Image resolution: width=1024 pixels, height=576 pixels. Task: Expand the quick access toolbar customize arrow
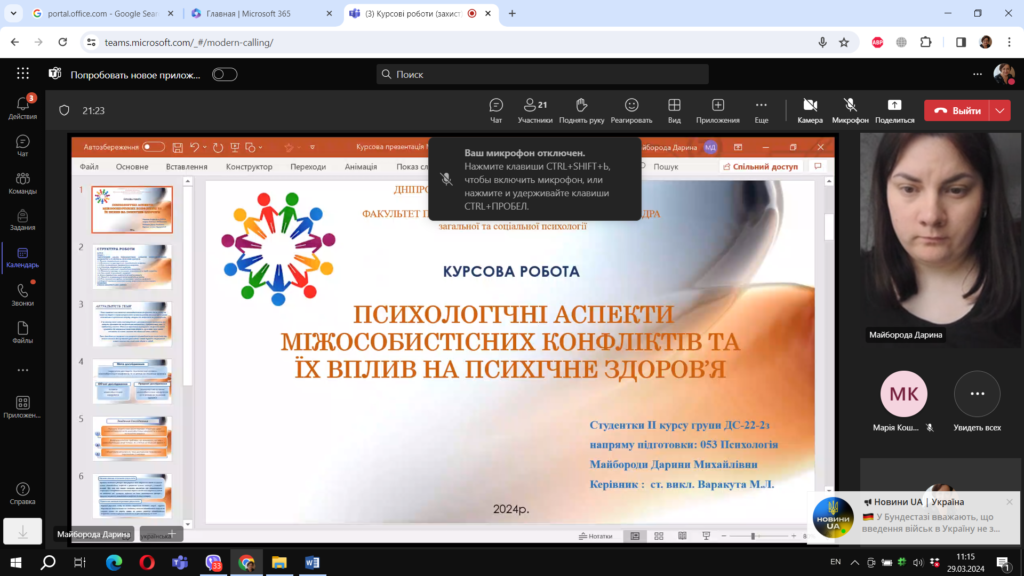(312, 148)
